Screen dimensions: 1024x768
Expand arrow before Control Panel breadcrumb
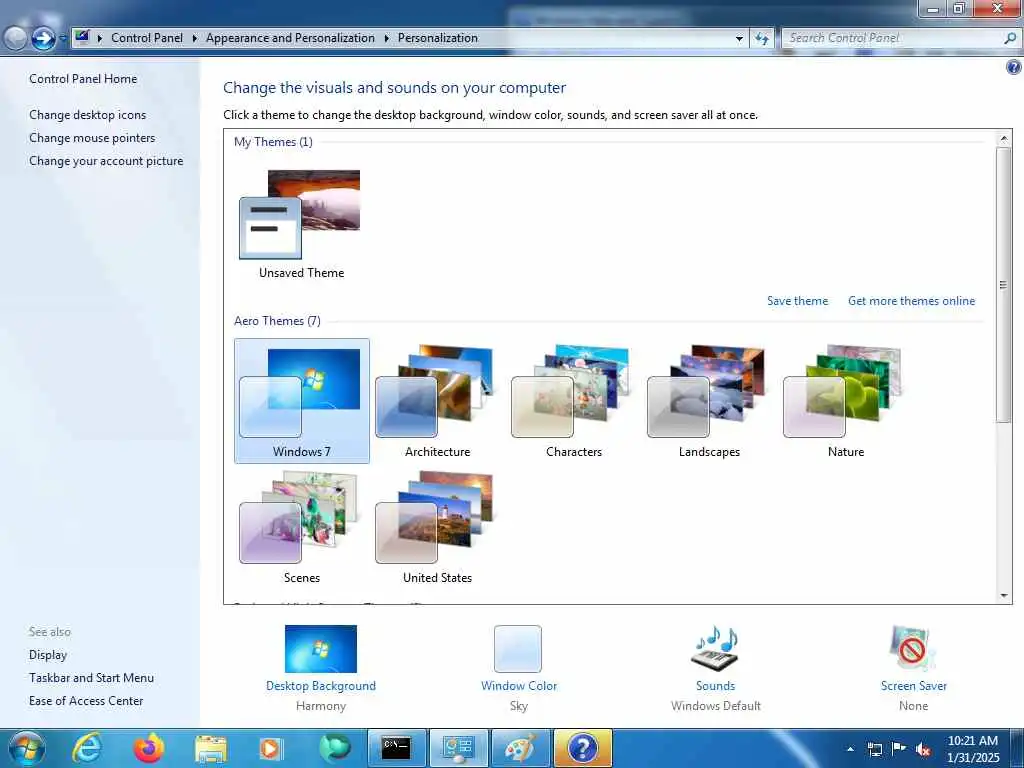[100, 39]
